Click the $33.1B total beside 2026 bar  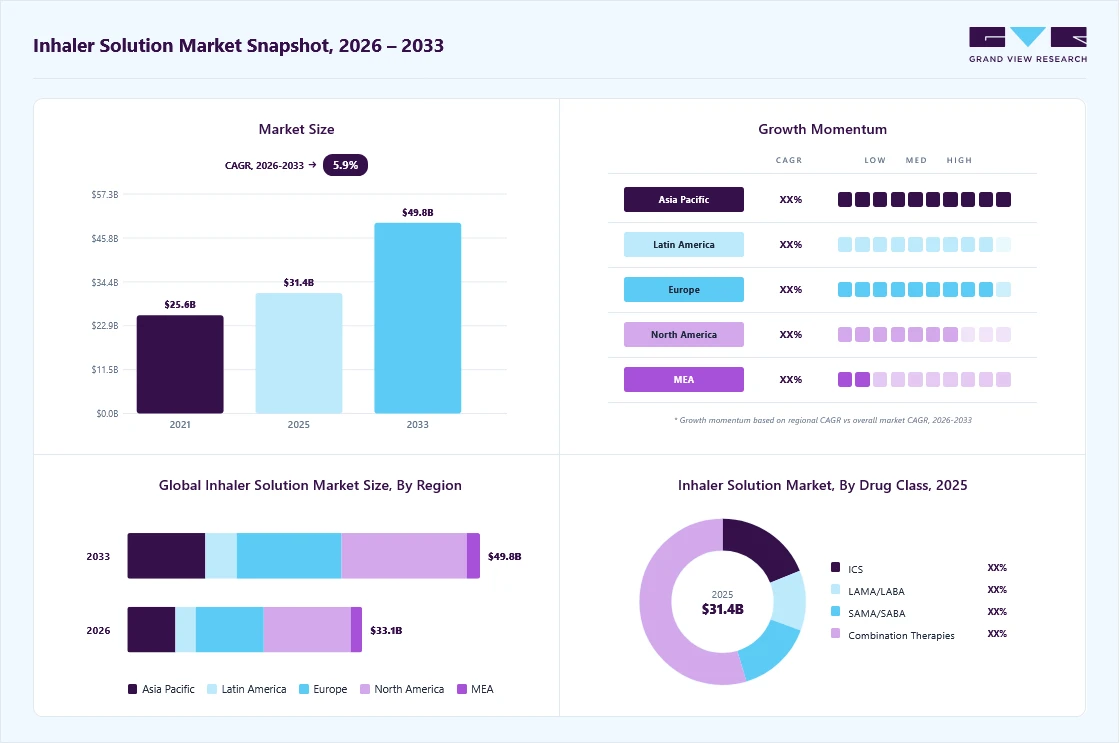[386, 630]
